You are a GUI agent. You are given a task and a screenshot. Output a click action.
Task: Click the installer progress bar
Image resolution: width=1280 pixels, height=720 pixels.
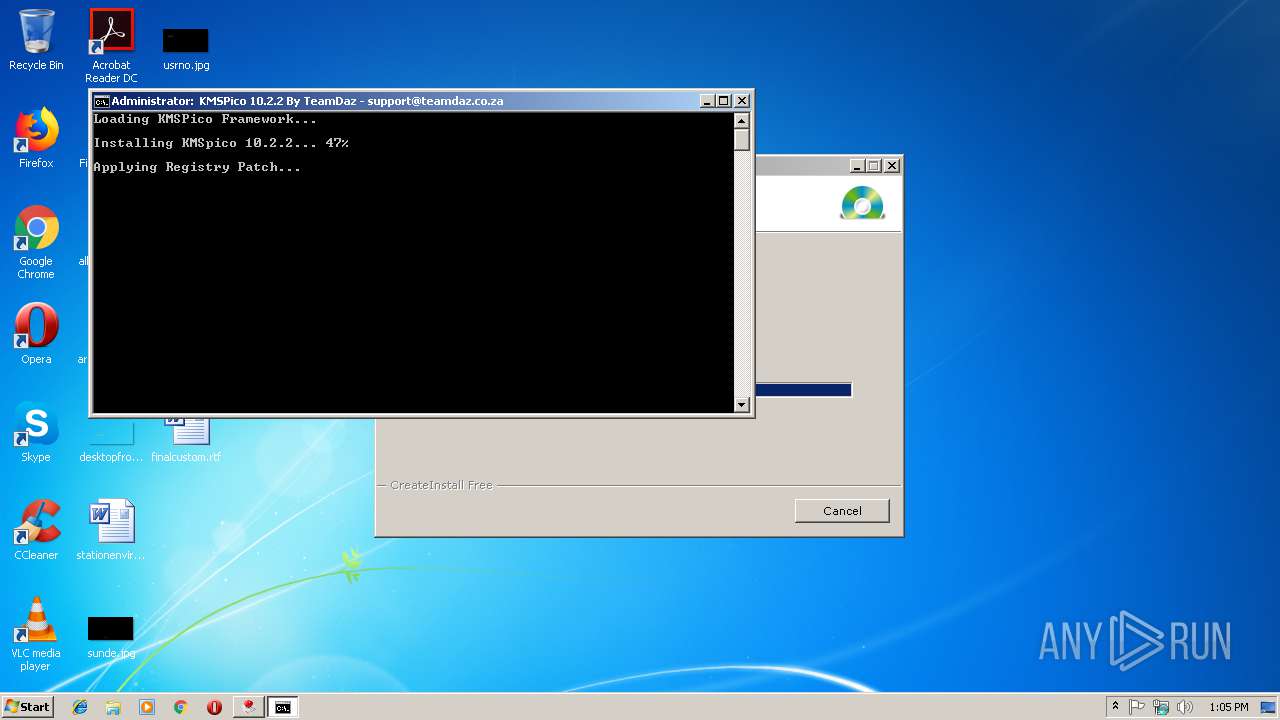pos(803,390)
